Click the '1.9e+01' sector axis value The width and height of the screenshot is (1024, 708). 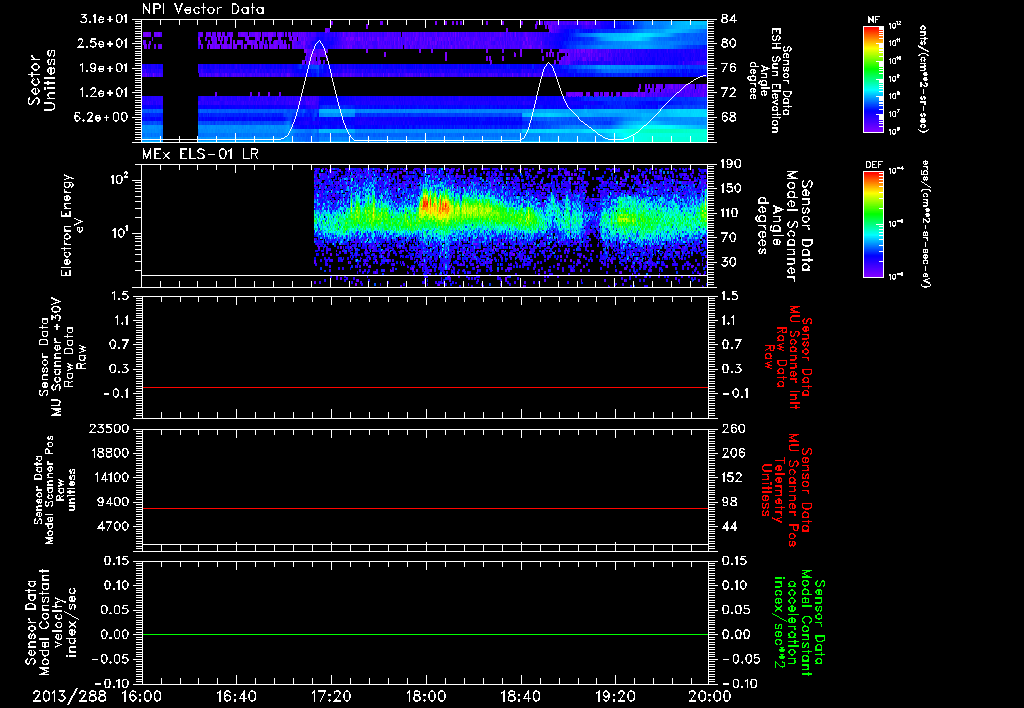pyautogui.click(x=104, y=68)
